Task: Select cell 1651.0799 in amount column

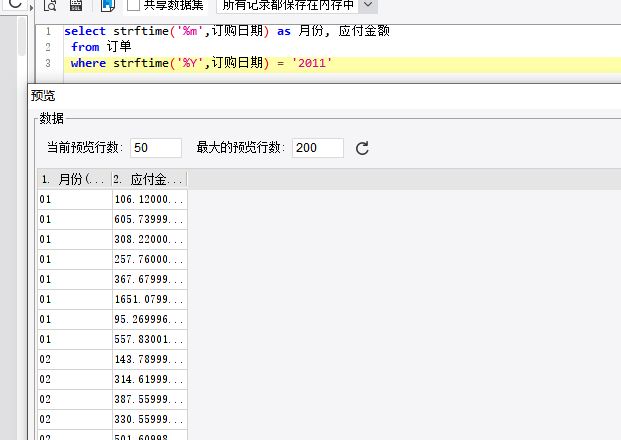Action: pos(150,299)
